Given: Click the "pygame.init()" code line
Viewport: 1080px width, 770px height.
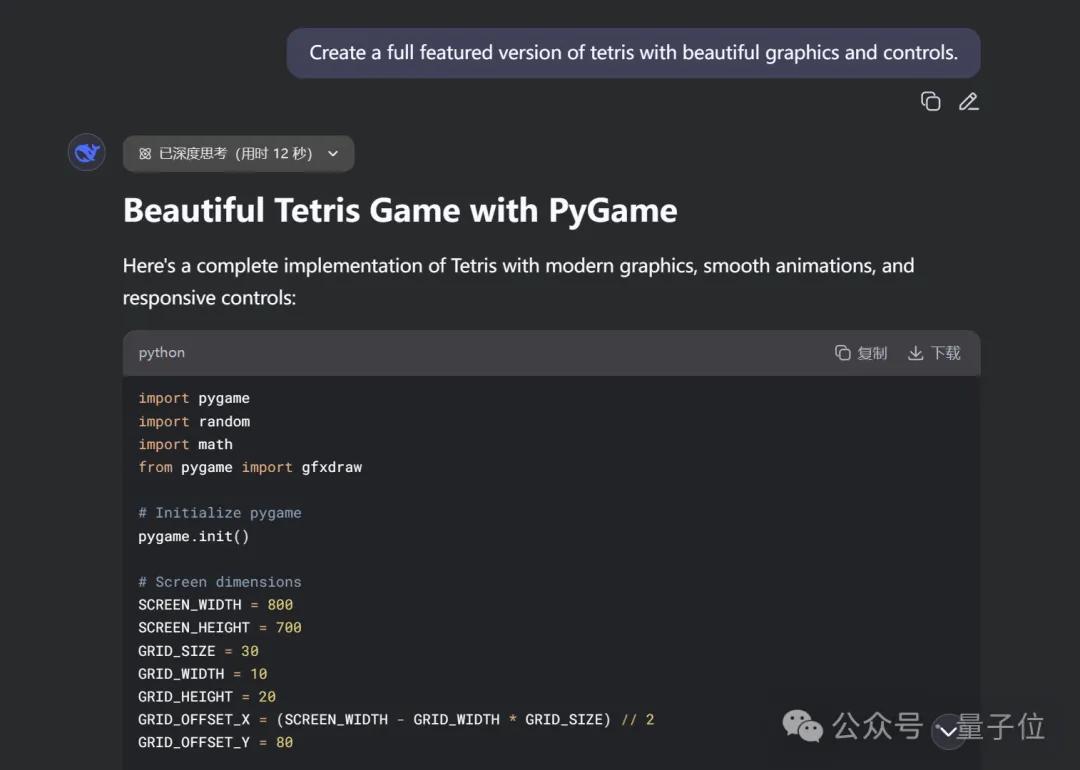Looking at the screenshot, I should [x=194, y=536].
